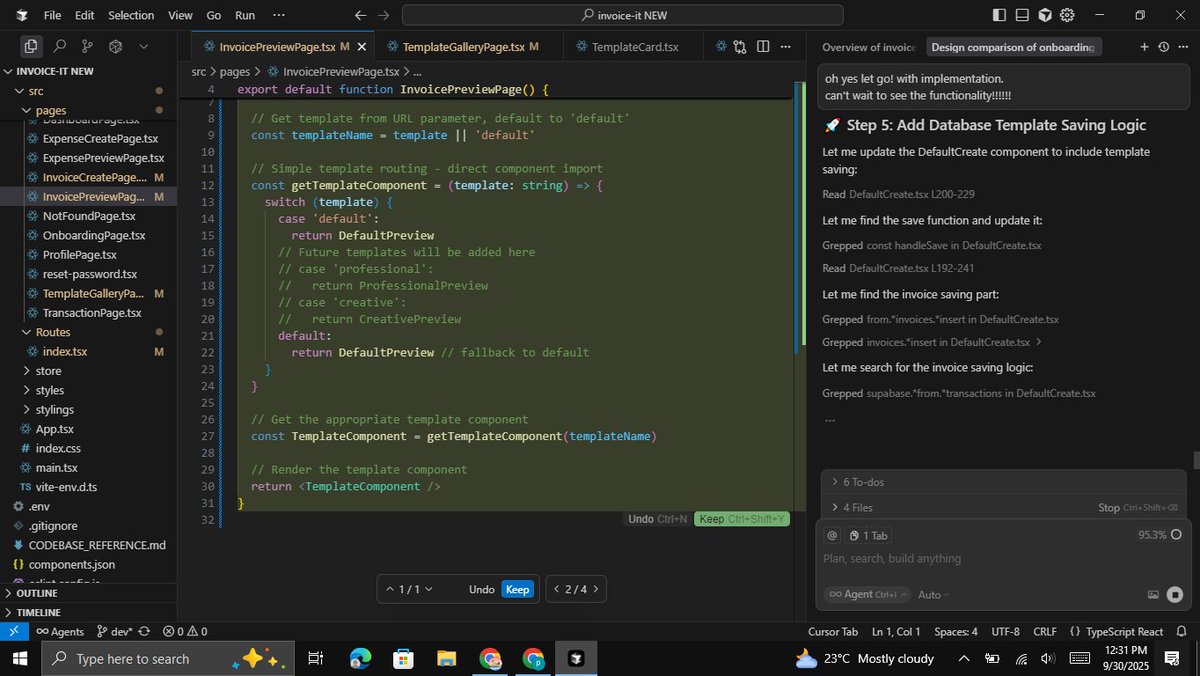Expand the store folder
The image size is (1200, 676).
(x=88, y=371)
